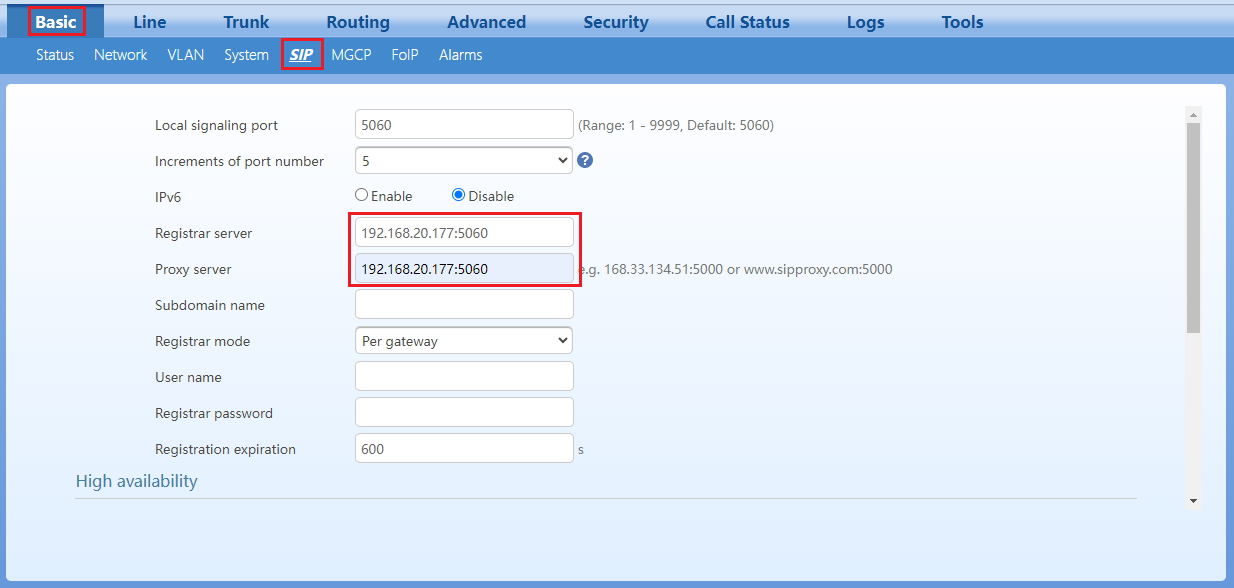This screenshot has height=588, width=1234.
Task: Focus the Registrar server input field
Action: [x=463, y=233]
